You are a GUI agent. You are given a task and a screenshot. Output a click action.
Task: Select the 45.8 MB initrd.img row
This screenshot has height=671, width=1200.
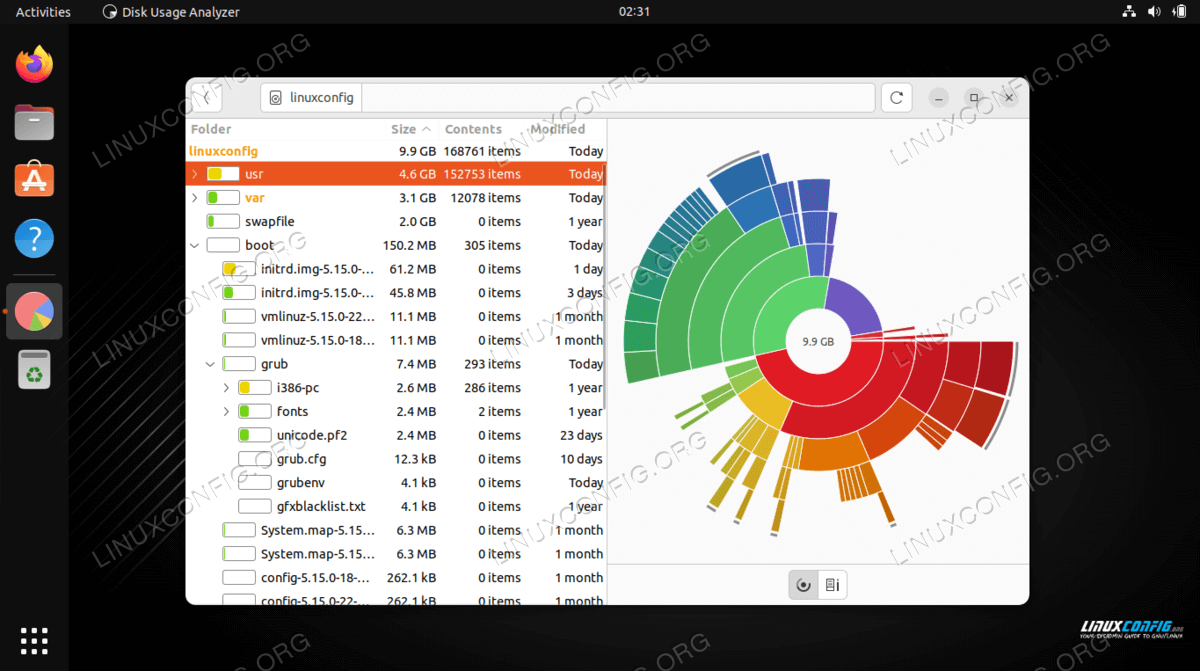396,293
